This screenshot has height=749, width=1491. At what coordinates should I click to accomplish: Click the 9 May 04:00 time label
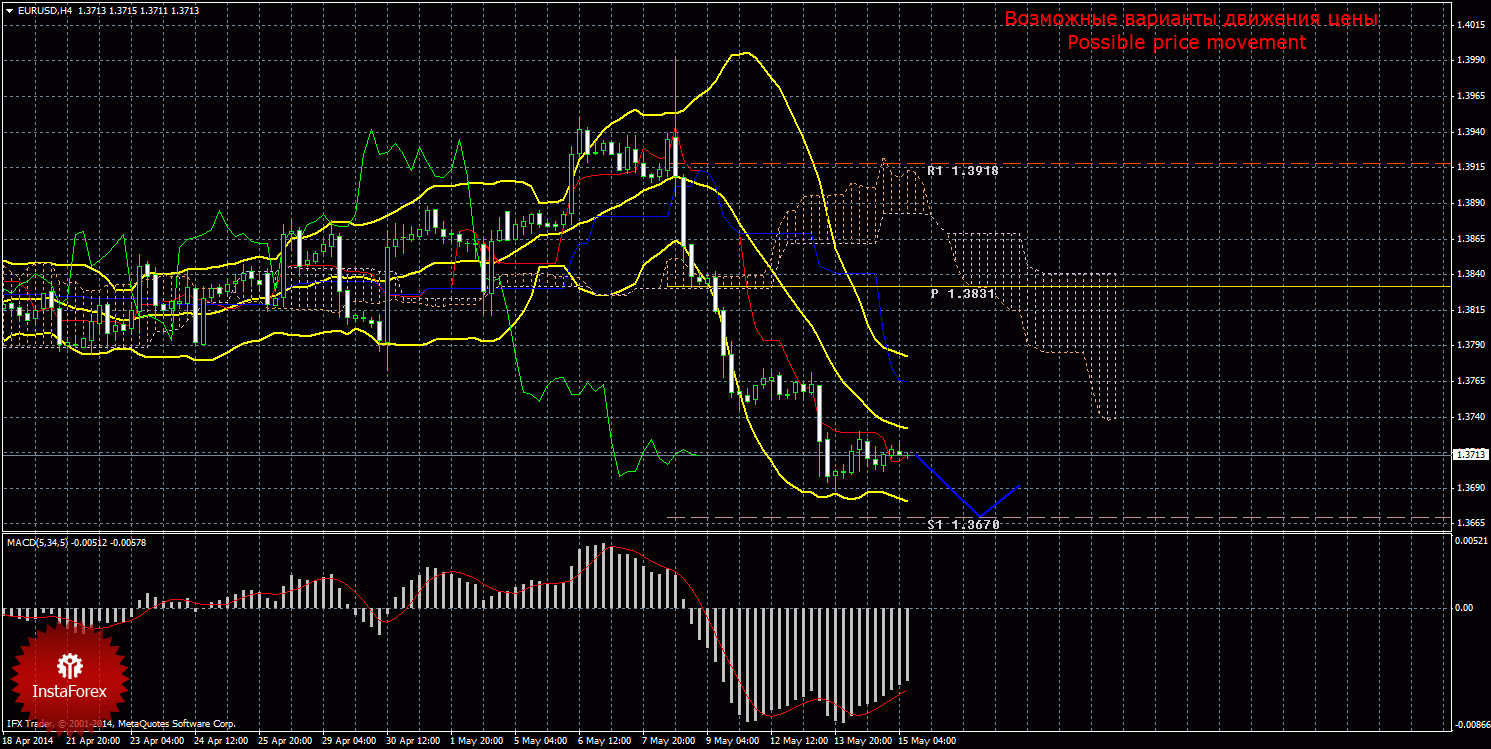733,741
